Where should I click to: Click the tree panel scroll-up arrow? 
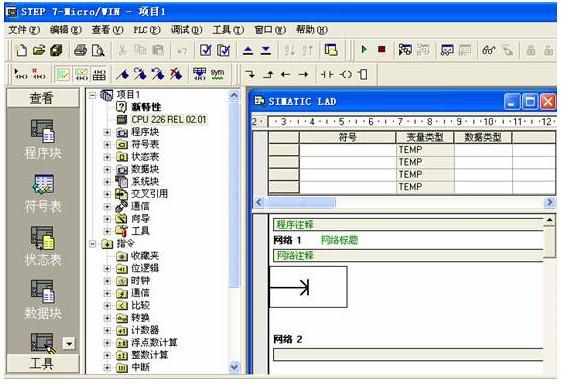pos(234,95)
